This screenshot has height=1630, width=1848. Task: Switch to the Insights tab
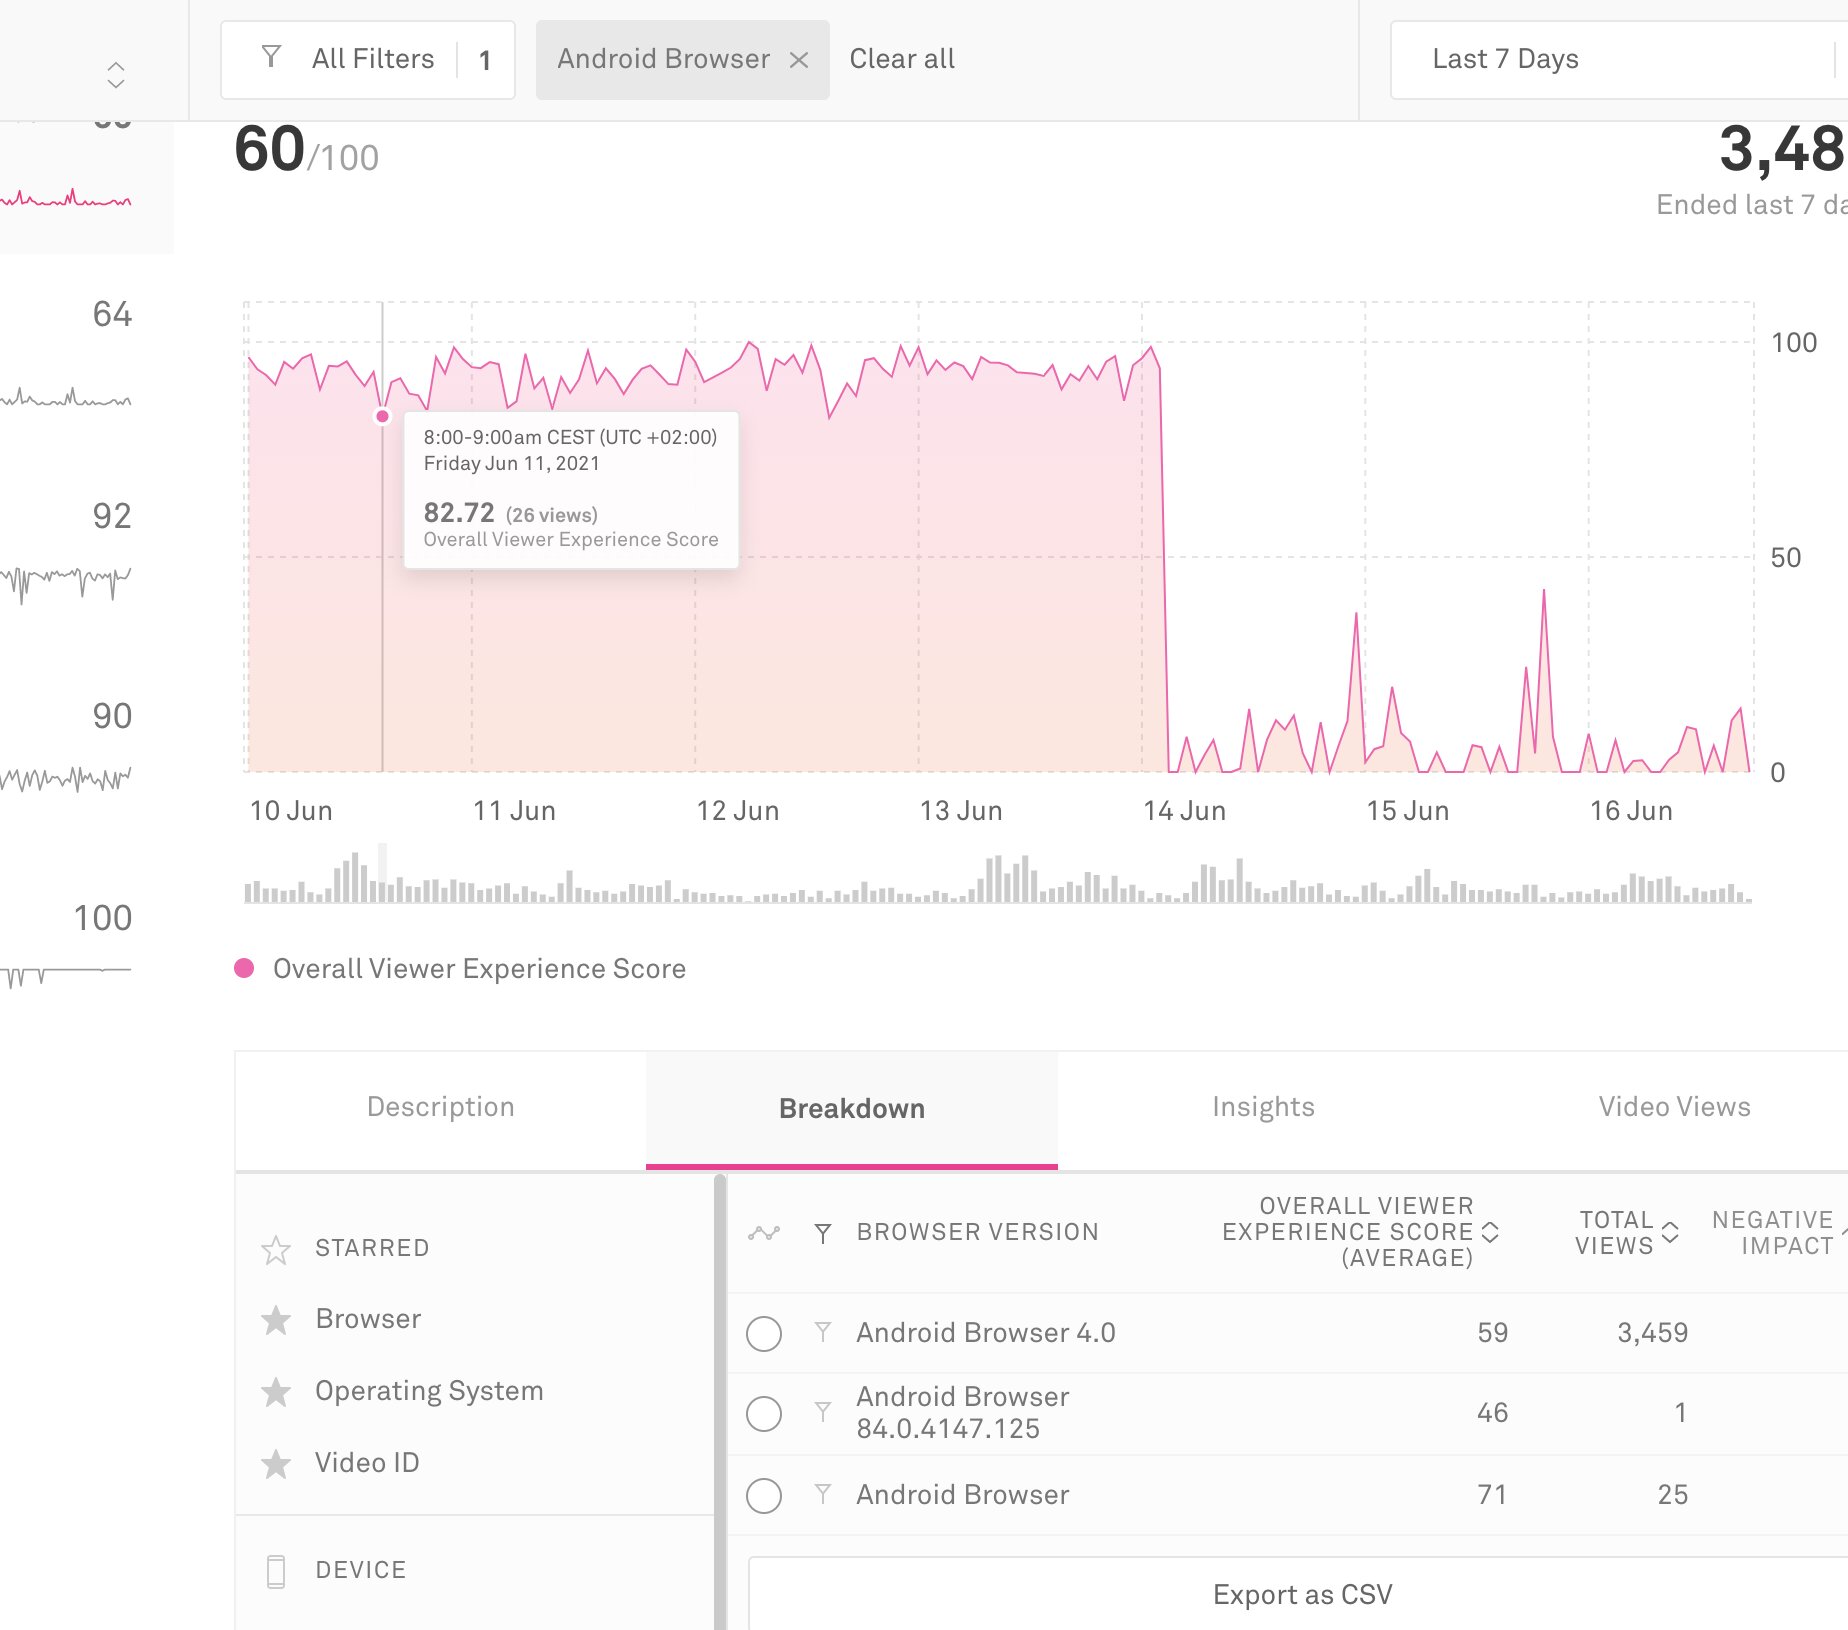pyautogui.click(x=1263, y=1107)
